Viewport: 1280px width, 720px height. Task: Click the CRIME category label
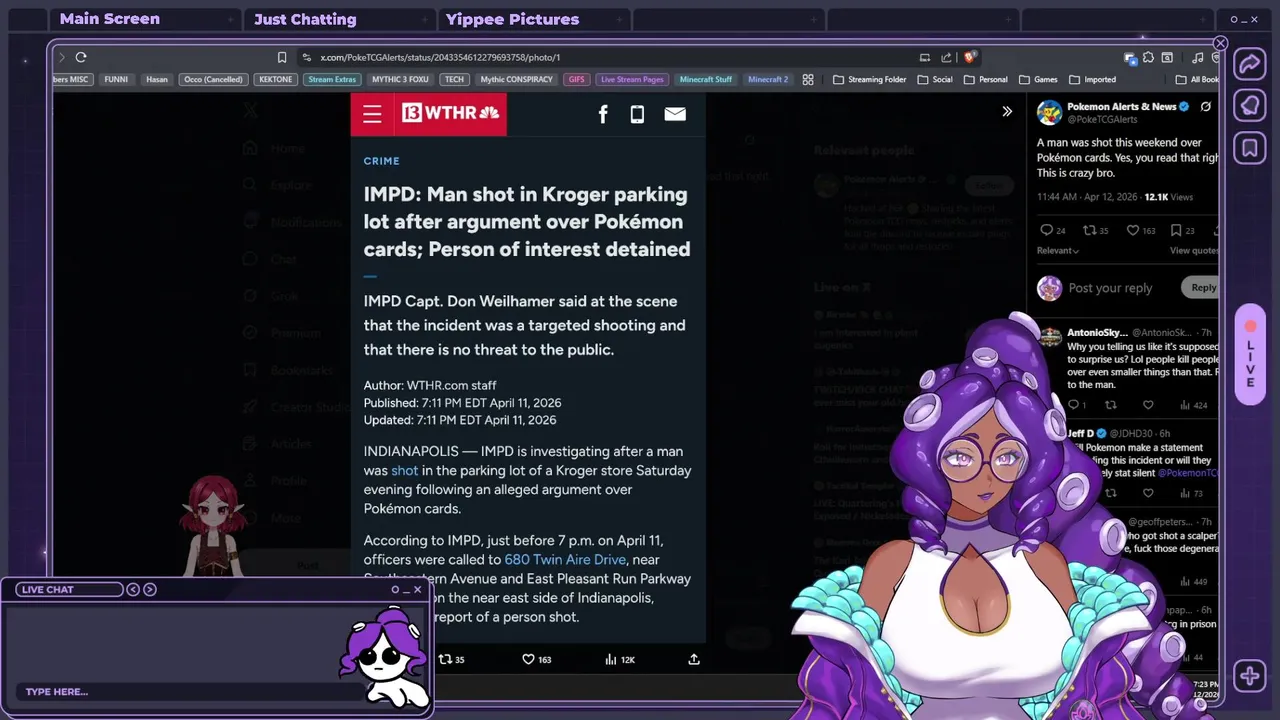coord(382,161)
